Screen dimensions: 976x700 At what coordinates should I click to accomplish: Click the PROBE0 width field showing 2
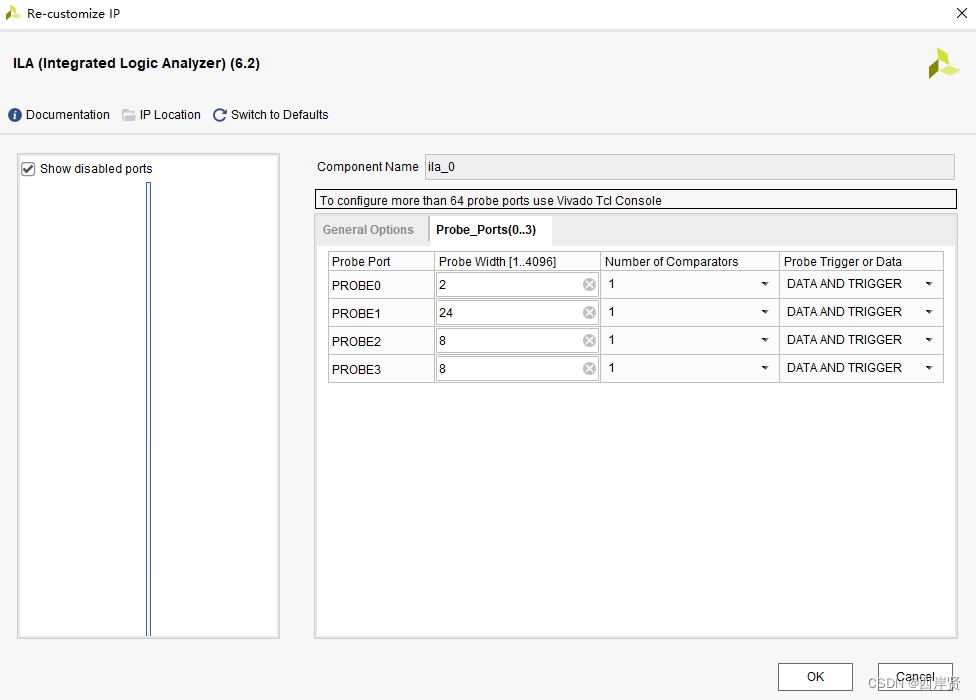[517, 284]
